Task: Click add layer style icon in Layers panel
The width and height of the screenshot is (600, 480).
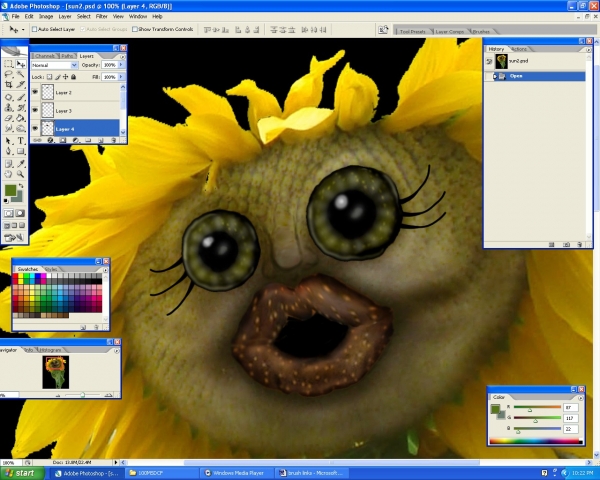Action: click(x=50, y=140)
